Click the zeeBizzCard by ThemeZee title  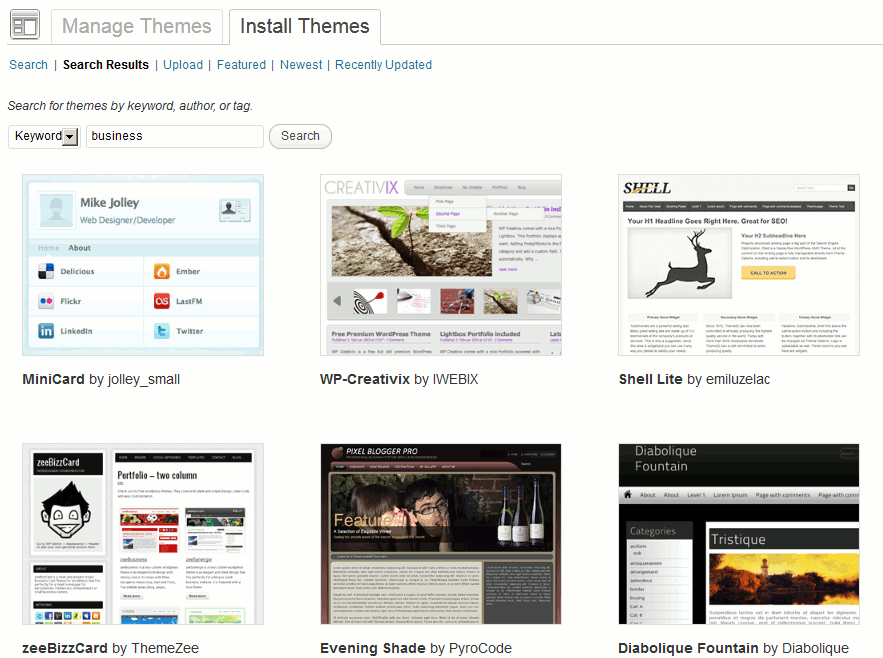110,648
